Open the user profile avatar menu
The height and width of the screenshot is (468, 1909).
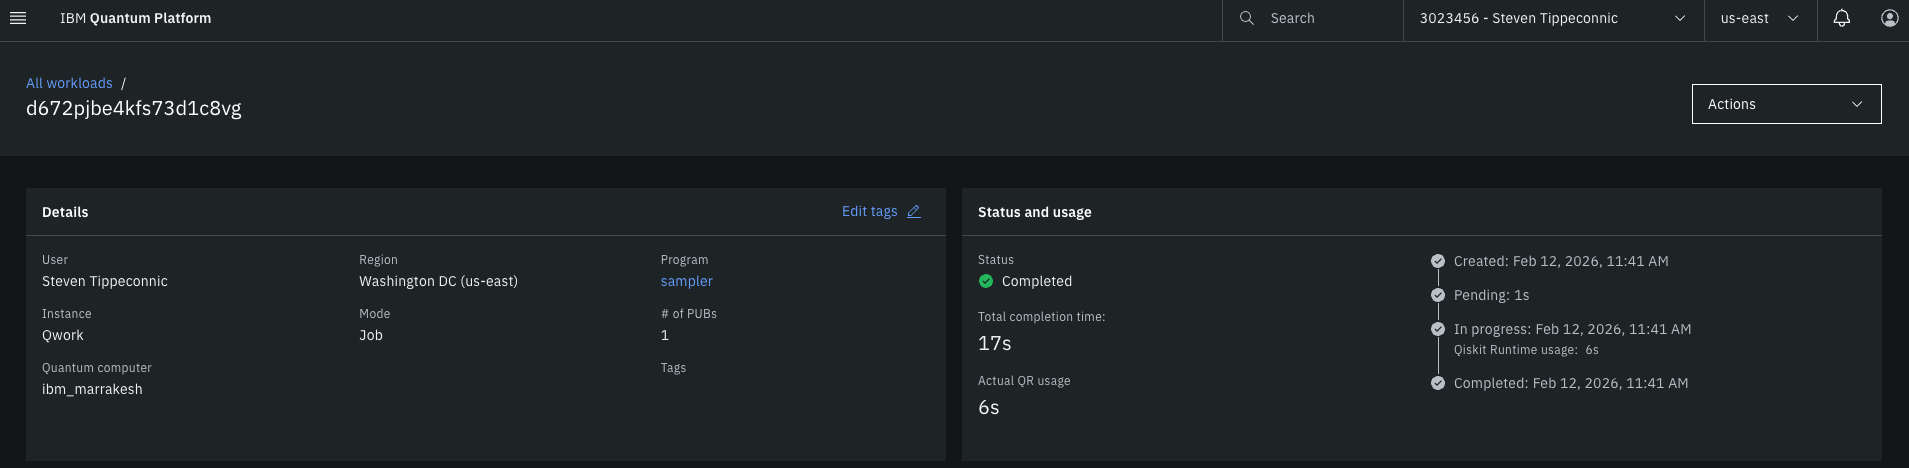(x=1889, y=18)
